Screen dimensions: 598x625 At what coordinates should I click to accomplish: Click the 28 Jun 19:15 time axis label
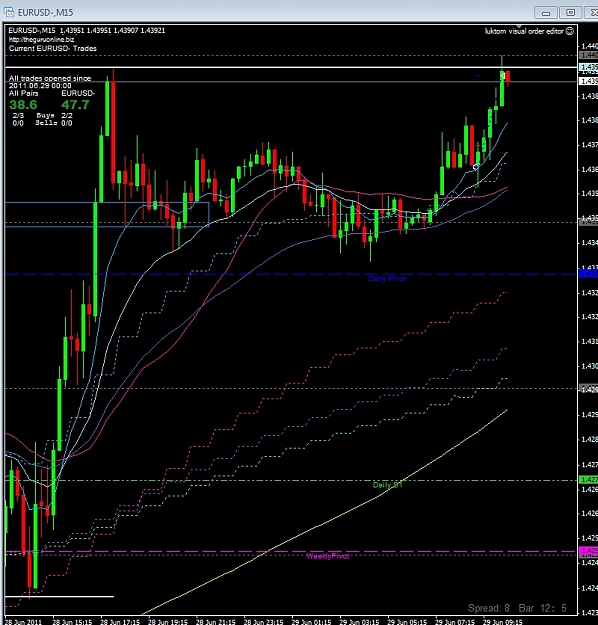click(x=168, y=621)
